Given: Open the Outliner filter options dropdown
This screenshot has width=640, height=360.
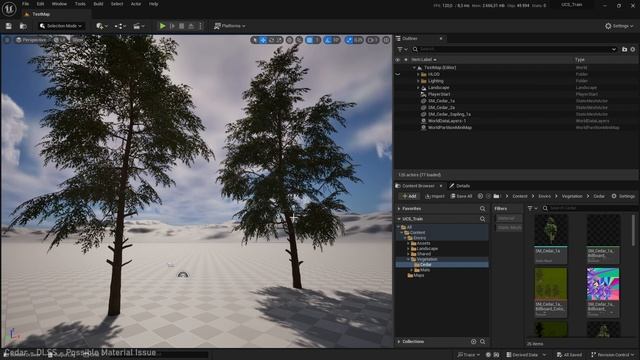Looking at the screenshot, I should [402, 49].
